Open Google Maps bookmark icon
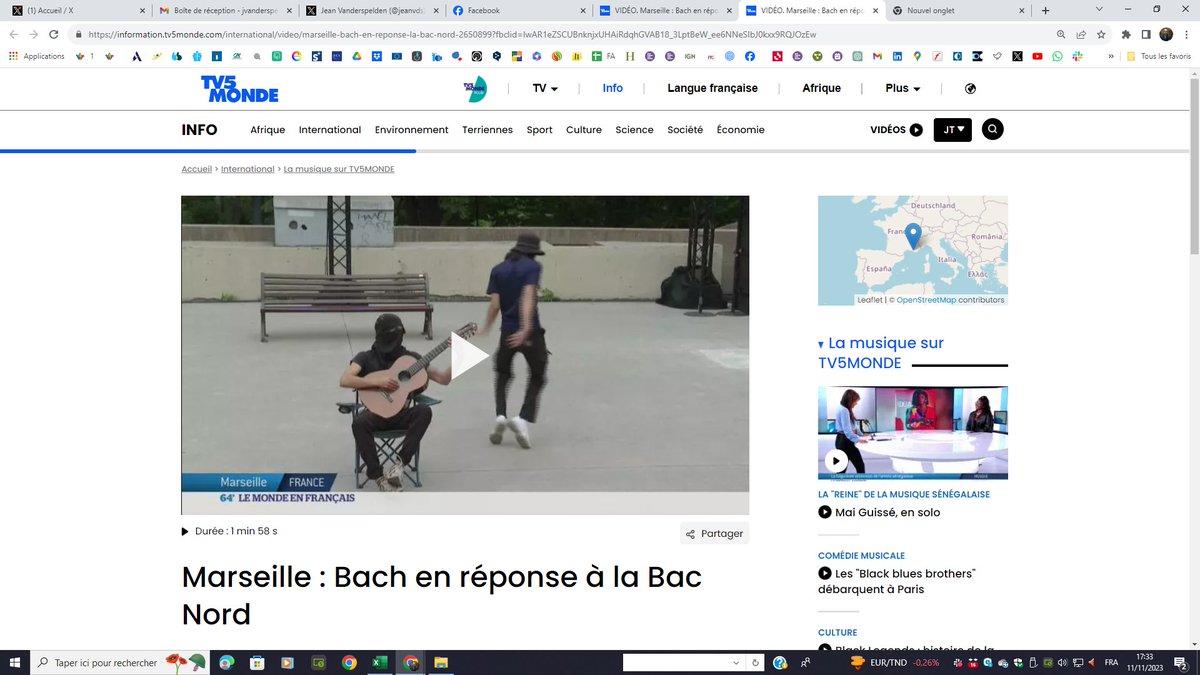The image size is (1200, 675). click(x=917, y=56)
